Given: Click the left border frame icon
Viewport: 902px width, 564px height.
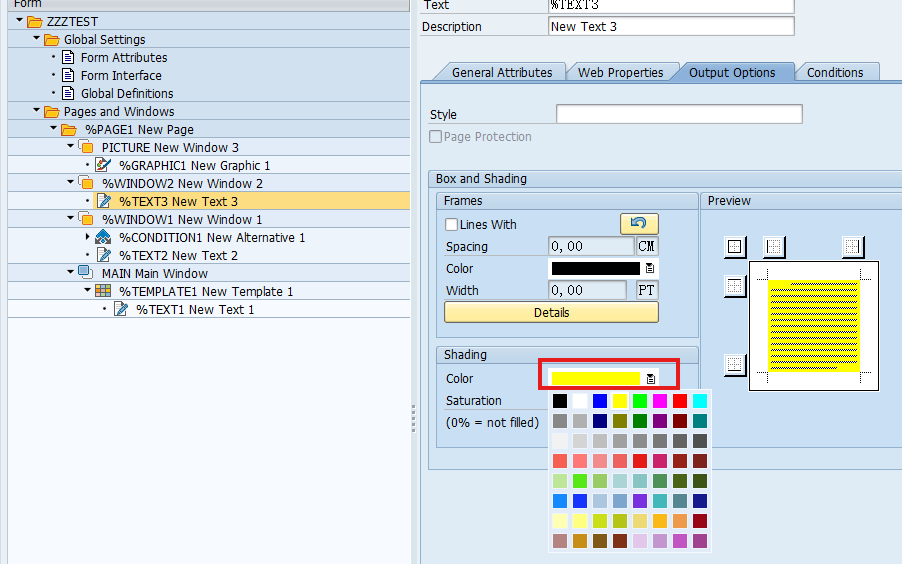Looking at the screenshot, I should pos(774,247).
